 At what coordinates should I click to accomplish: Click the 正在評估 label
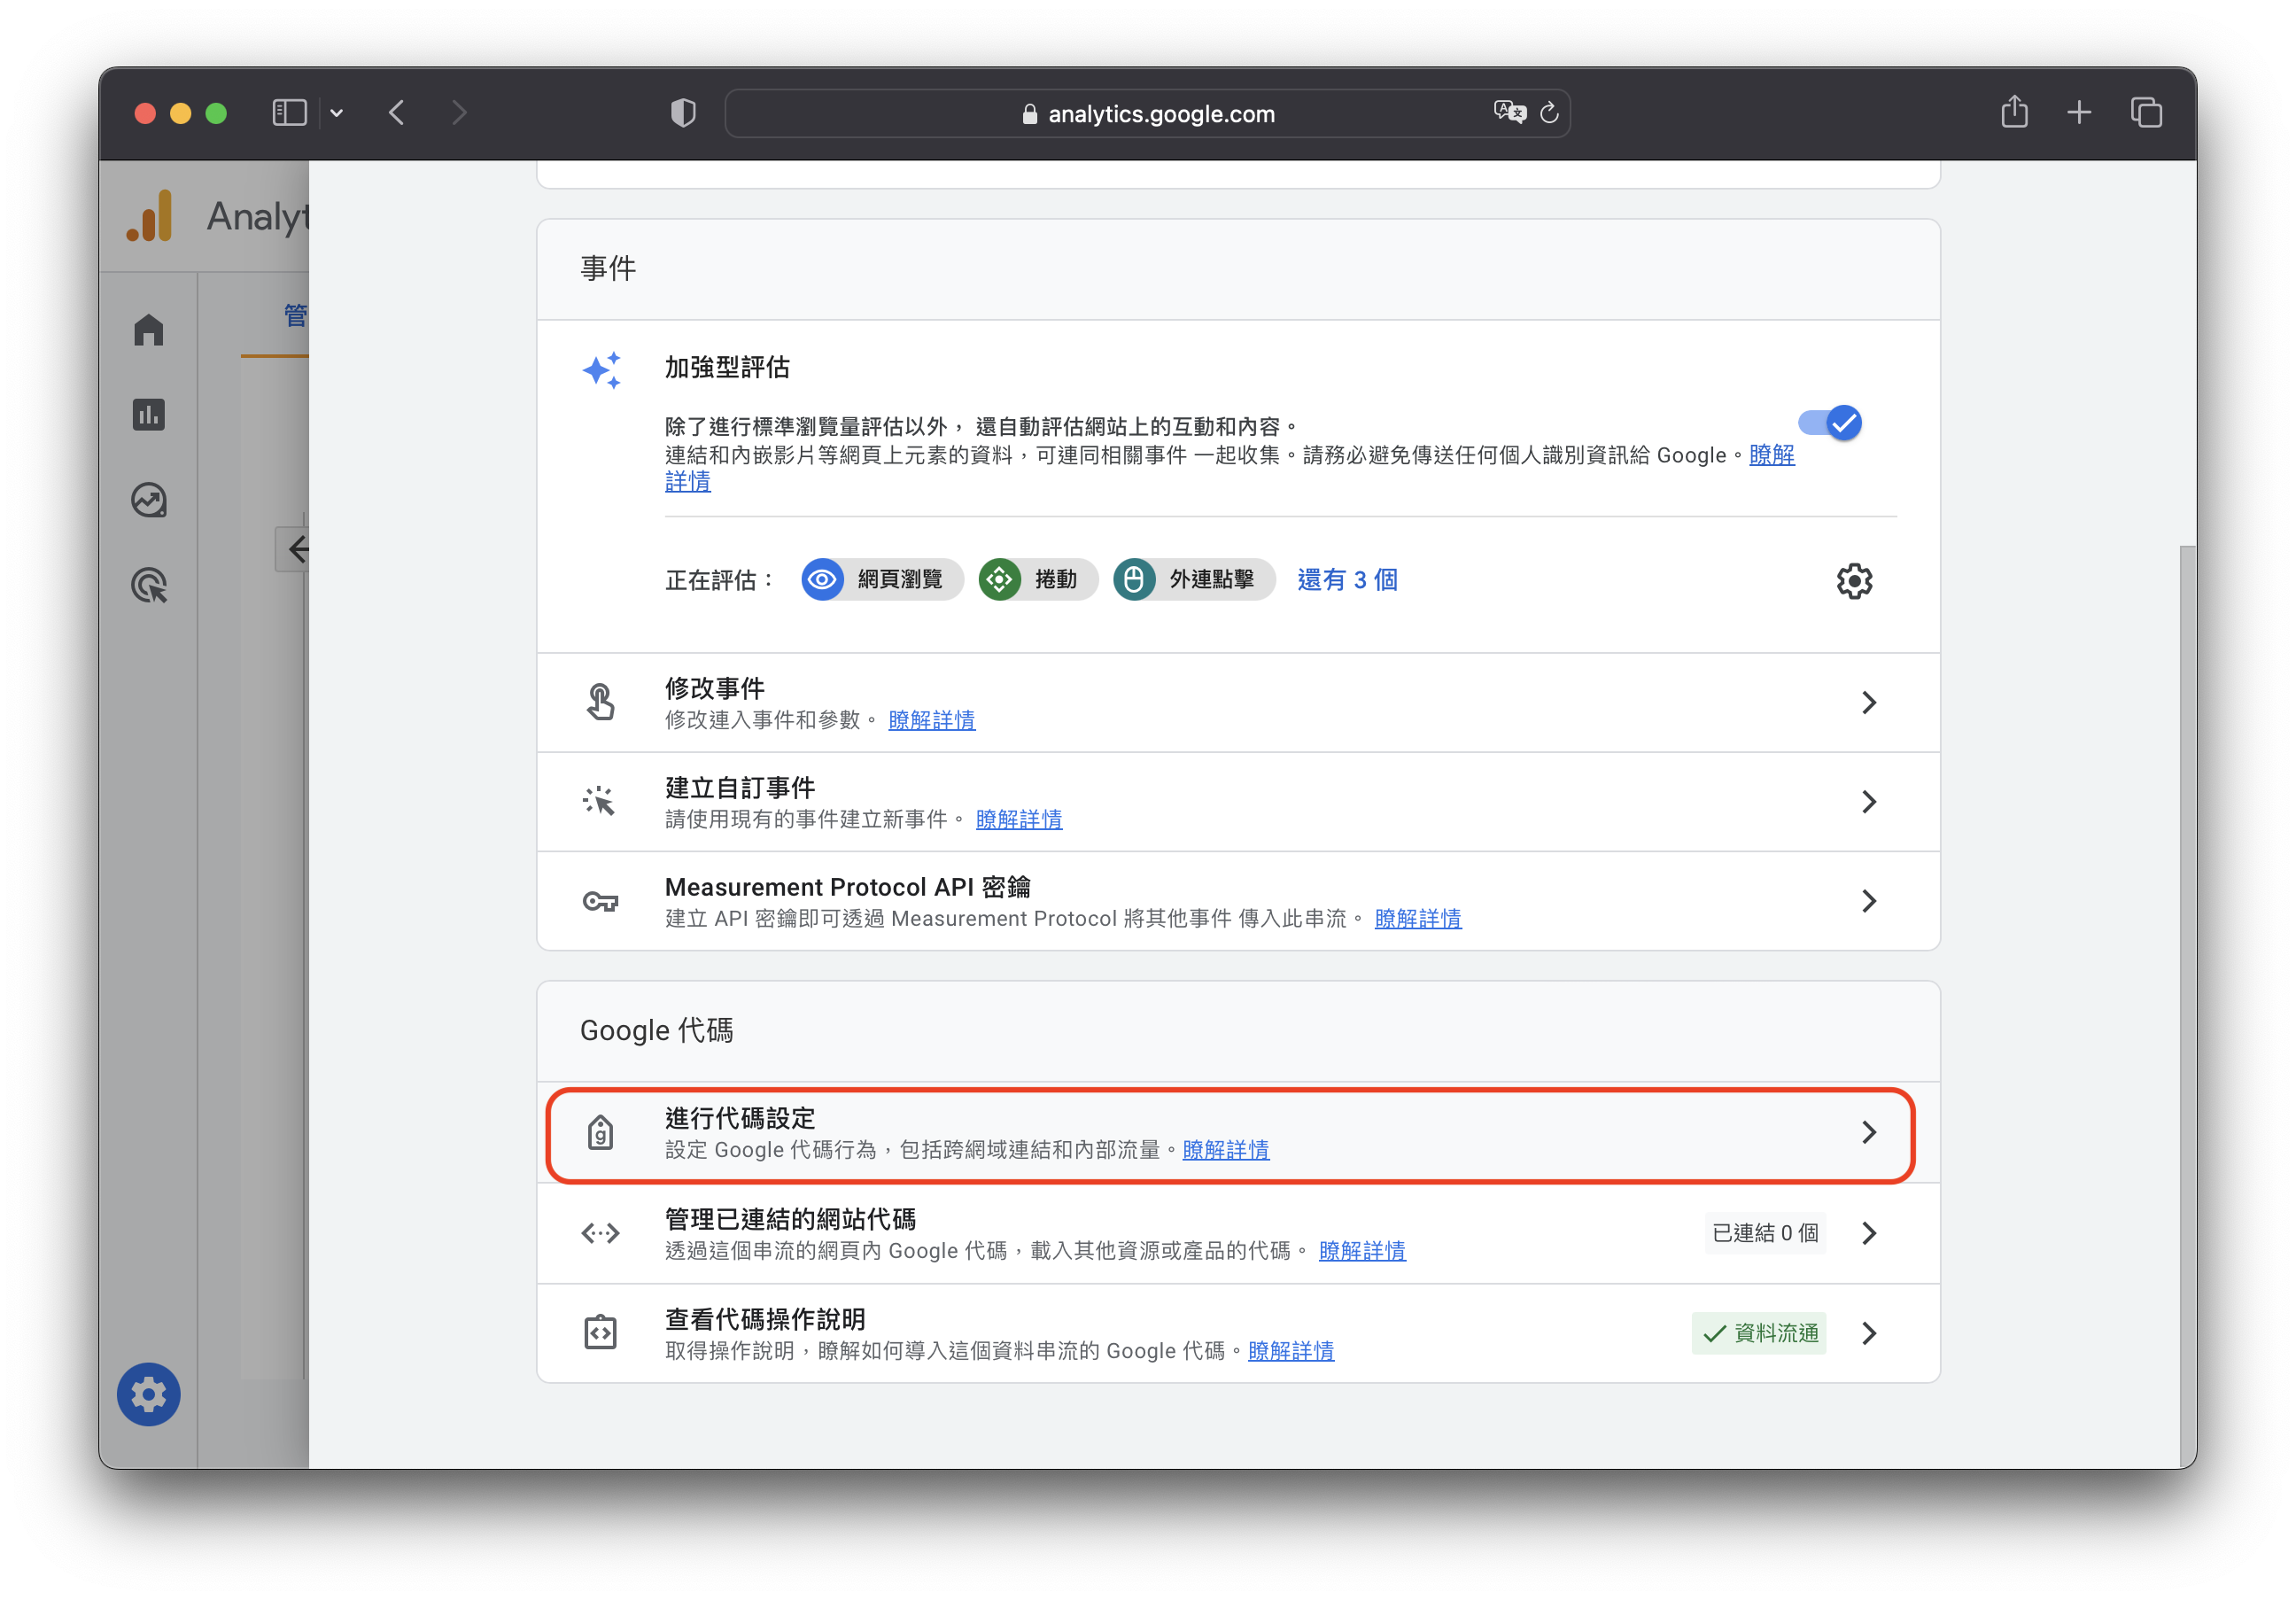pos(718,580)
